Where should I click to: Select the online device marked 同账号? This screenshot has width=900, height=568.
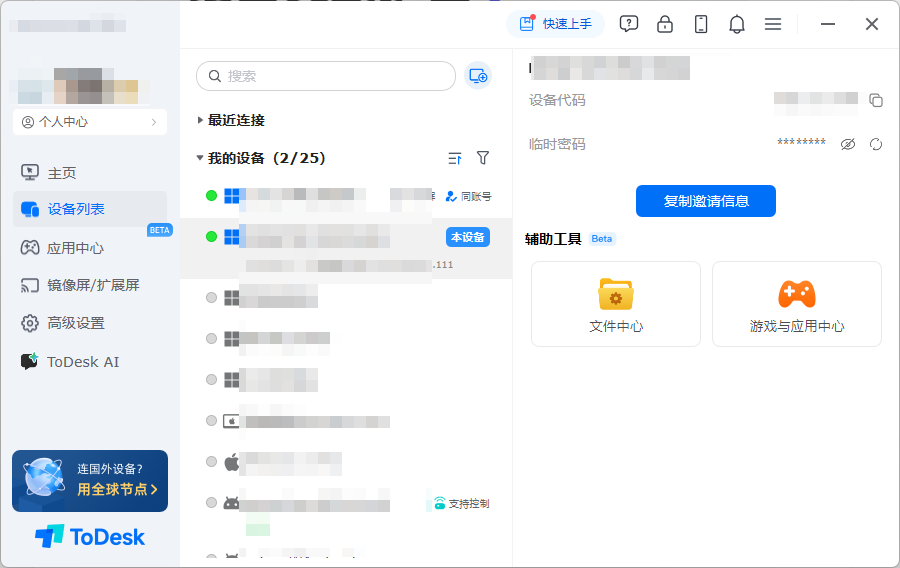tap(346, 196)
